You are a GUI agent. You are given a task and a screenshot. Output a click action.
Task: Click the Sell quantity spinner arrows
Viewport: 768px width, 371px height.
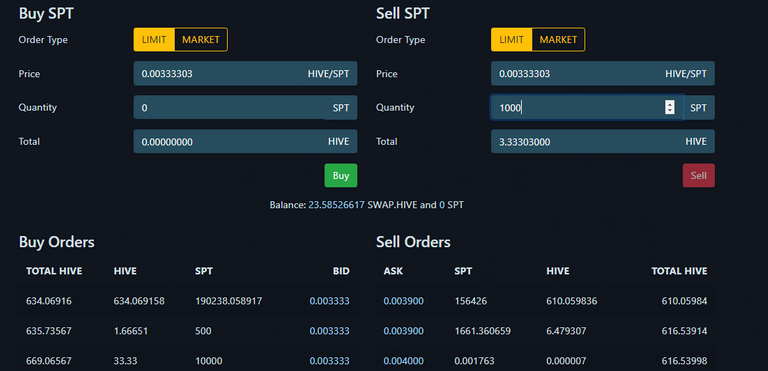670,107
